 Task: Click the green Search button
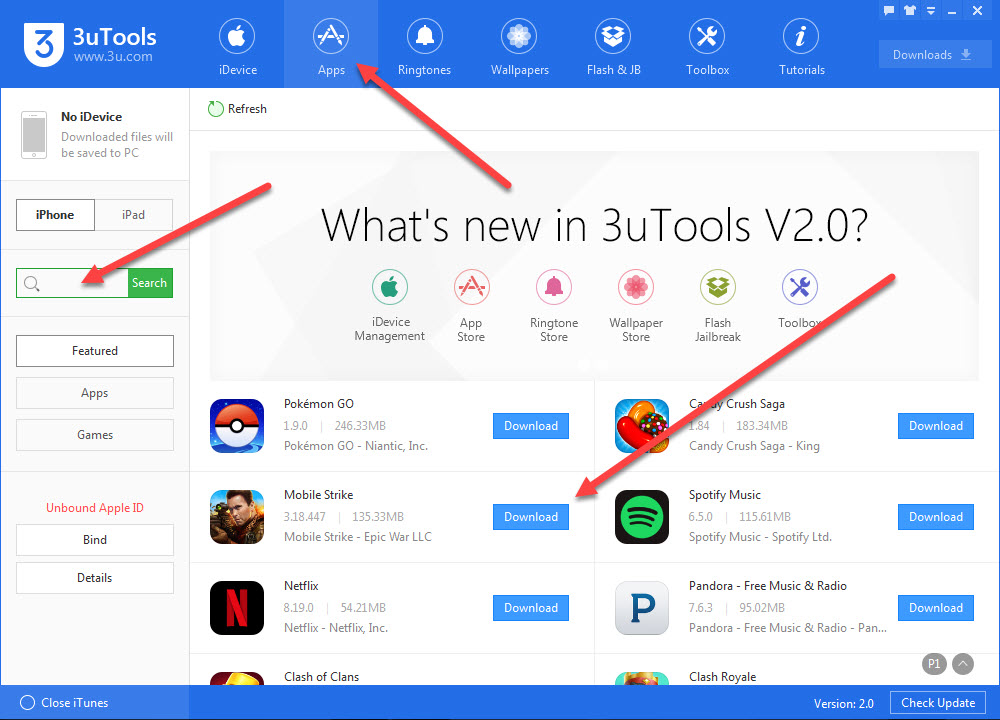click(x=150, y=283)
